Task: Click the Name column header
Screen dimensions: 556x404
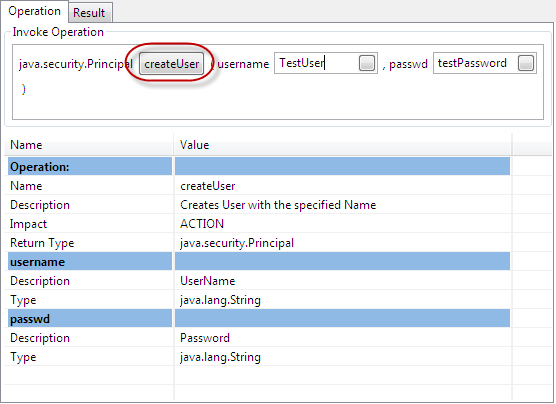Action: point(89,145)
